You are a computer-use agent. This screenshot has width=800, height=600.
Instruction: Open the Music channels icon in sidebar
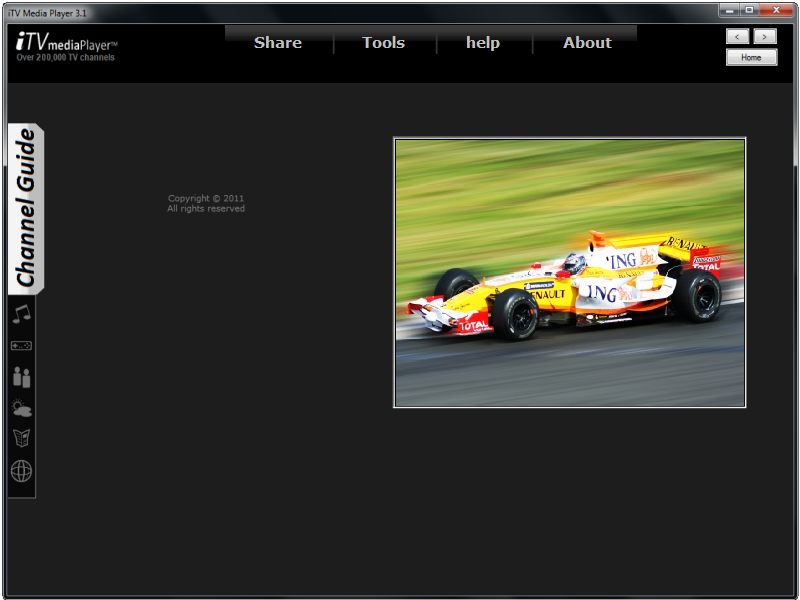(x=21, y=314)
